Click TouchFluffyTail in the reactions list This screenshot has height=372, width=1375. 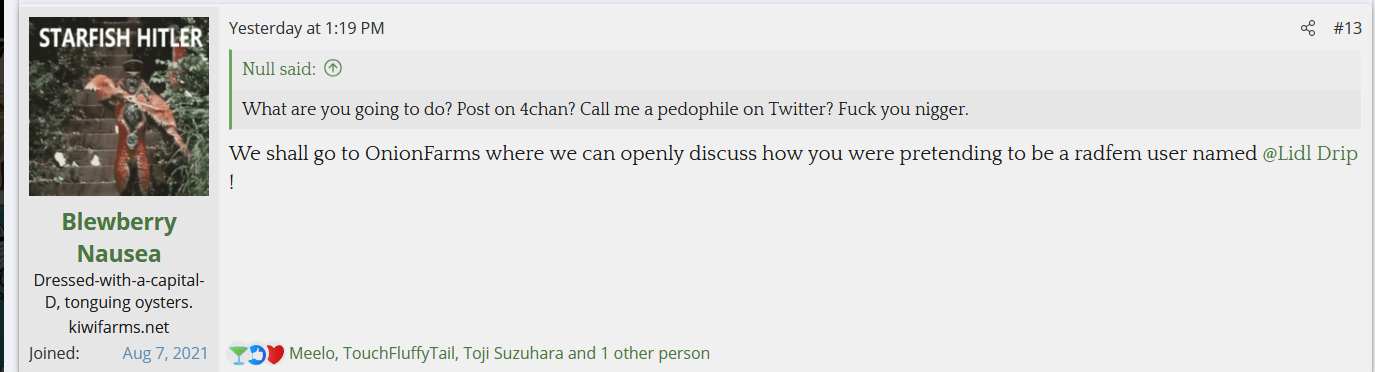tap(399, 353)
